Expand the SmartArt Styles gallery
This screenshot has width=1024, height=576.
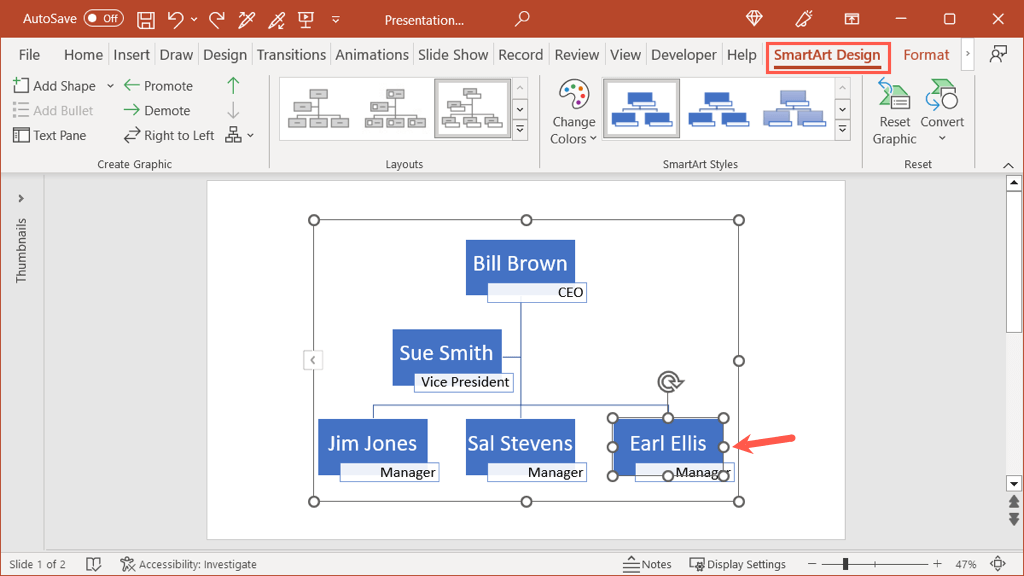[842, 130]
